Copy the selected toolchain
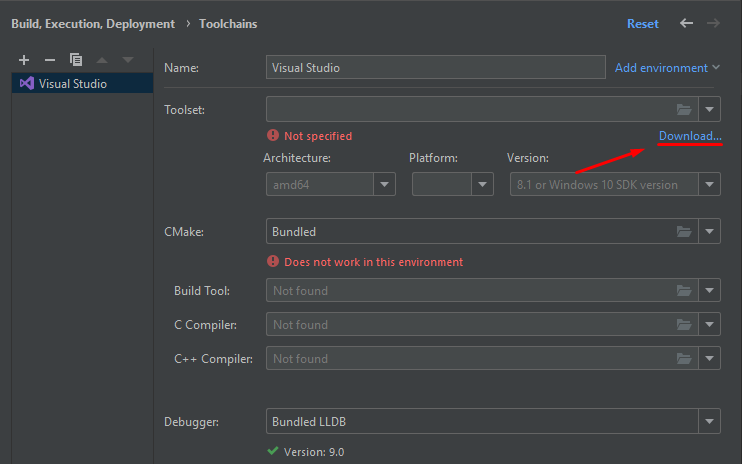Viewport: 742px width, 464px height. [76, 60]
